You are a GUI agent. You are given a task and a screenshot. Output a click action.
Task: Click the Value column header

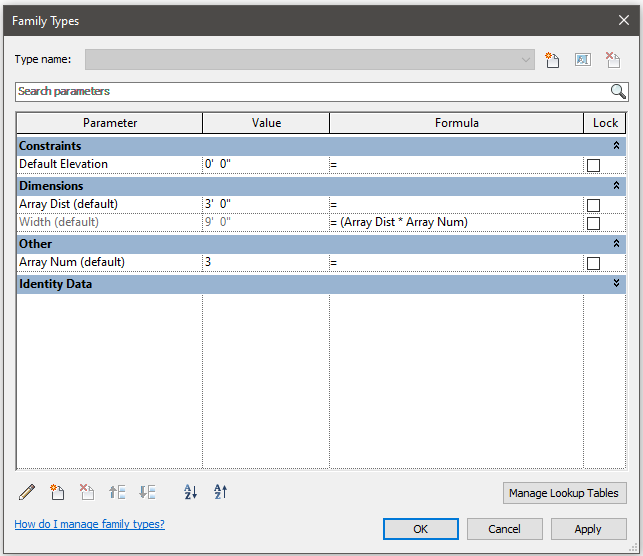point(266,123)
